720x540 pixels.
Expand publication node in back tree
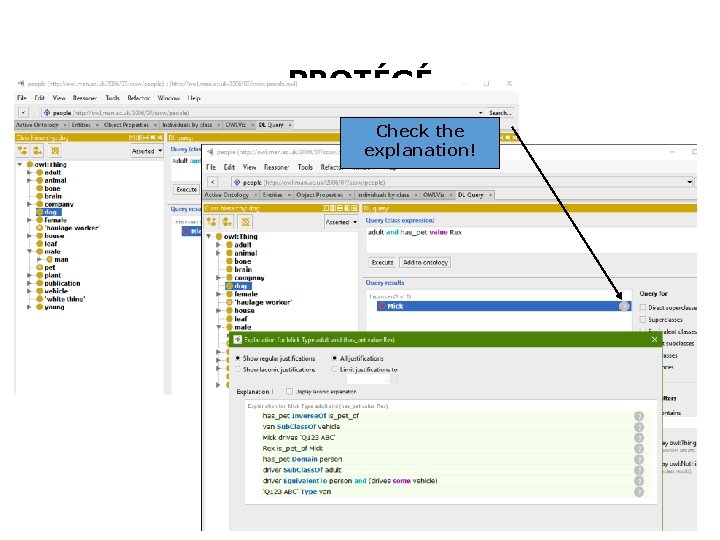29,283
